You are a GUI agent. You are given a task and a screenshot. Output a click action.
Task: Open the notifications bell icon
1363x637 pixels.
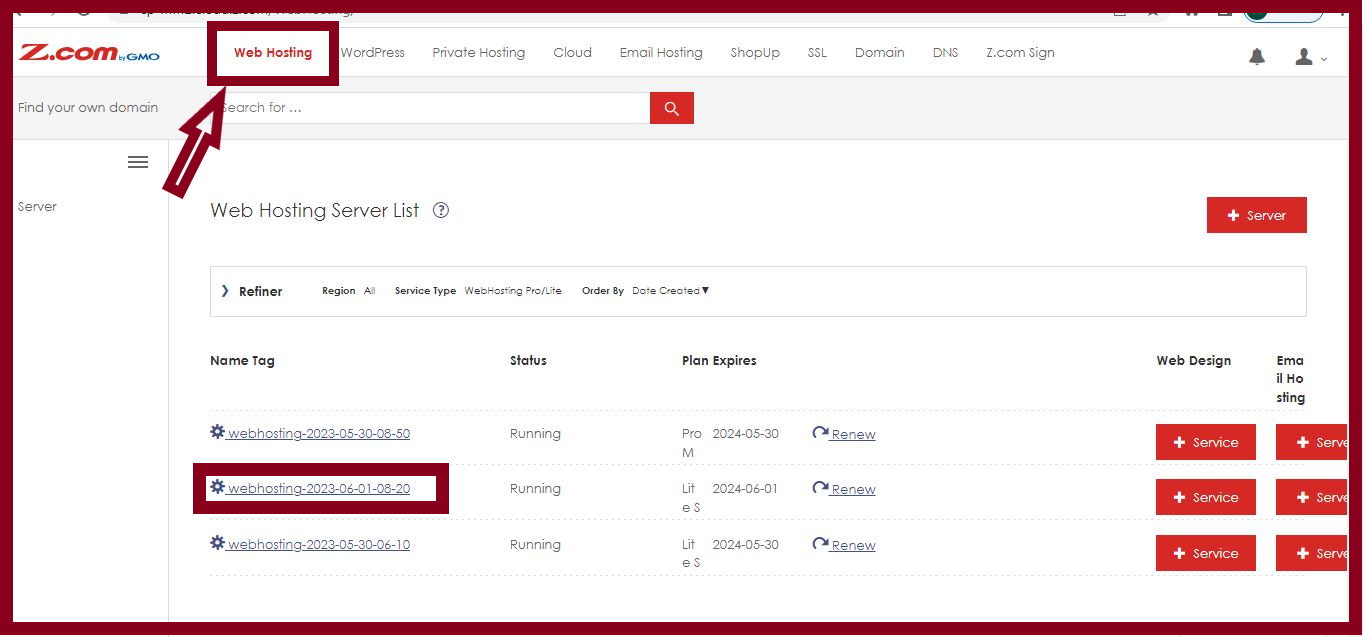click(1256, 57)
